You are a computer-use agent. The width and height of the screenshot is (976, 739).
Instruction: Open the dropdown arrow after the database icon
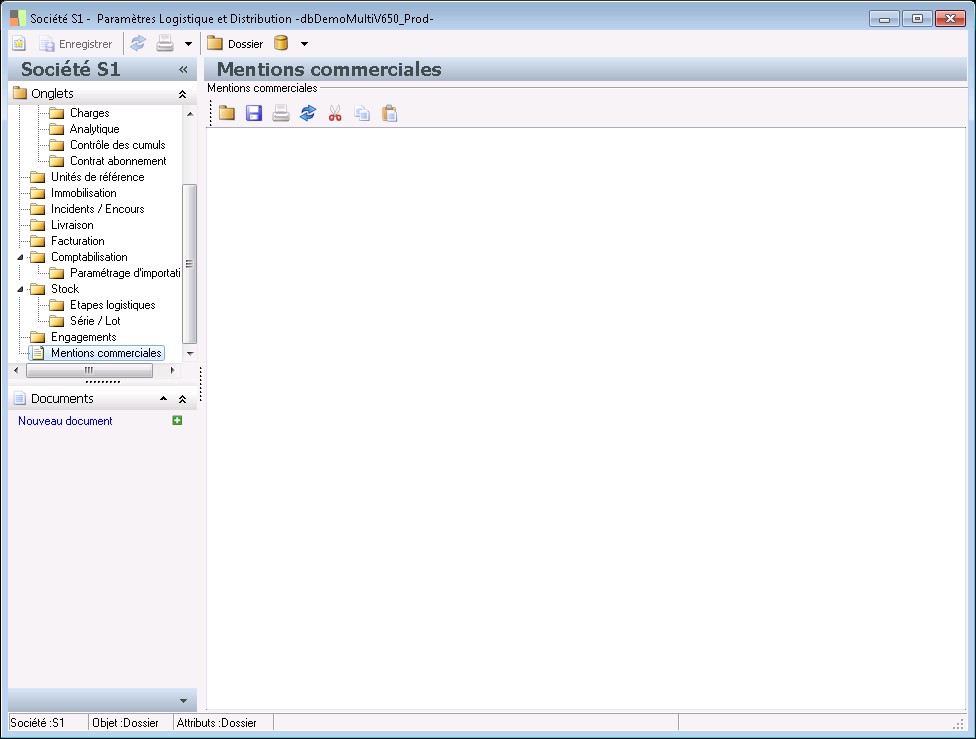[304, 44]
